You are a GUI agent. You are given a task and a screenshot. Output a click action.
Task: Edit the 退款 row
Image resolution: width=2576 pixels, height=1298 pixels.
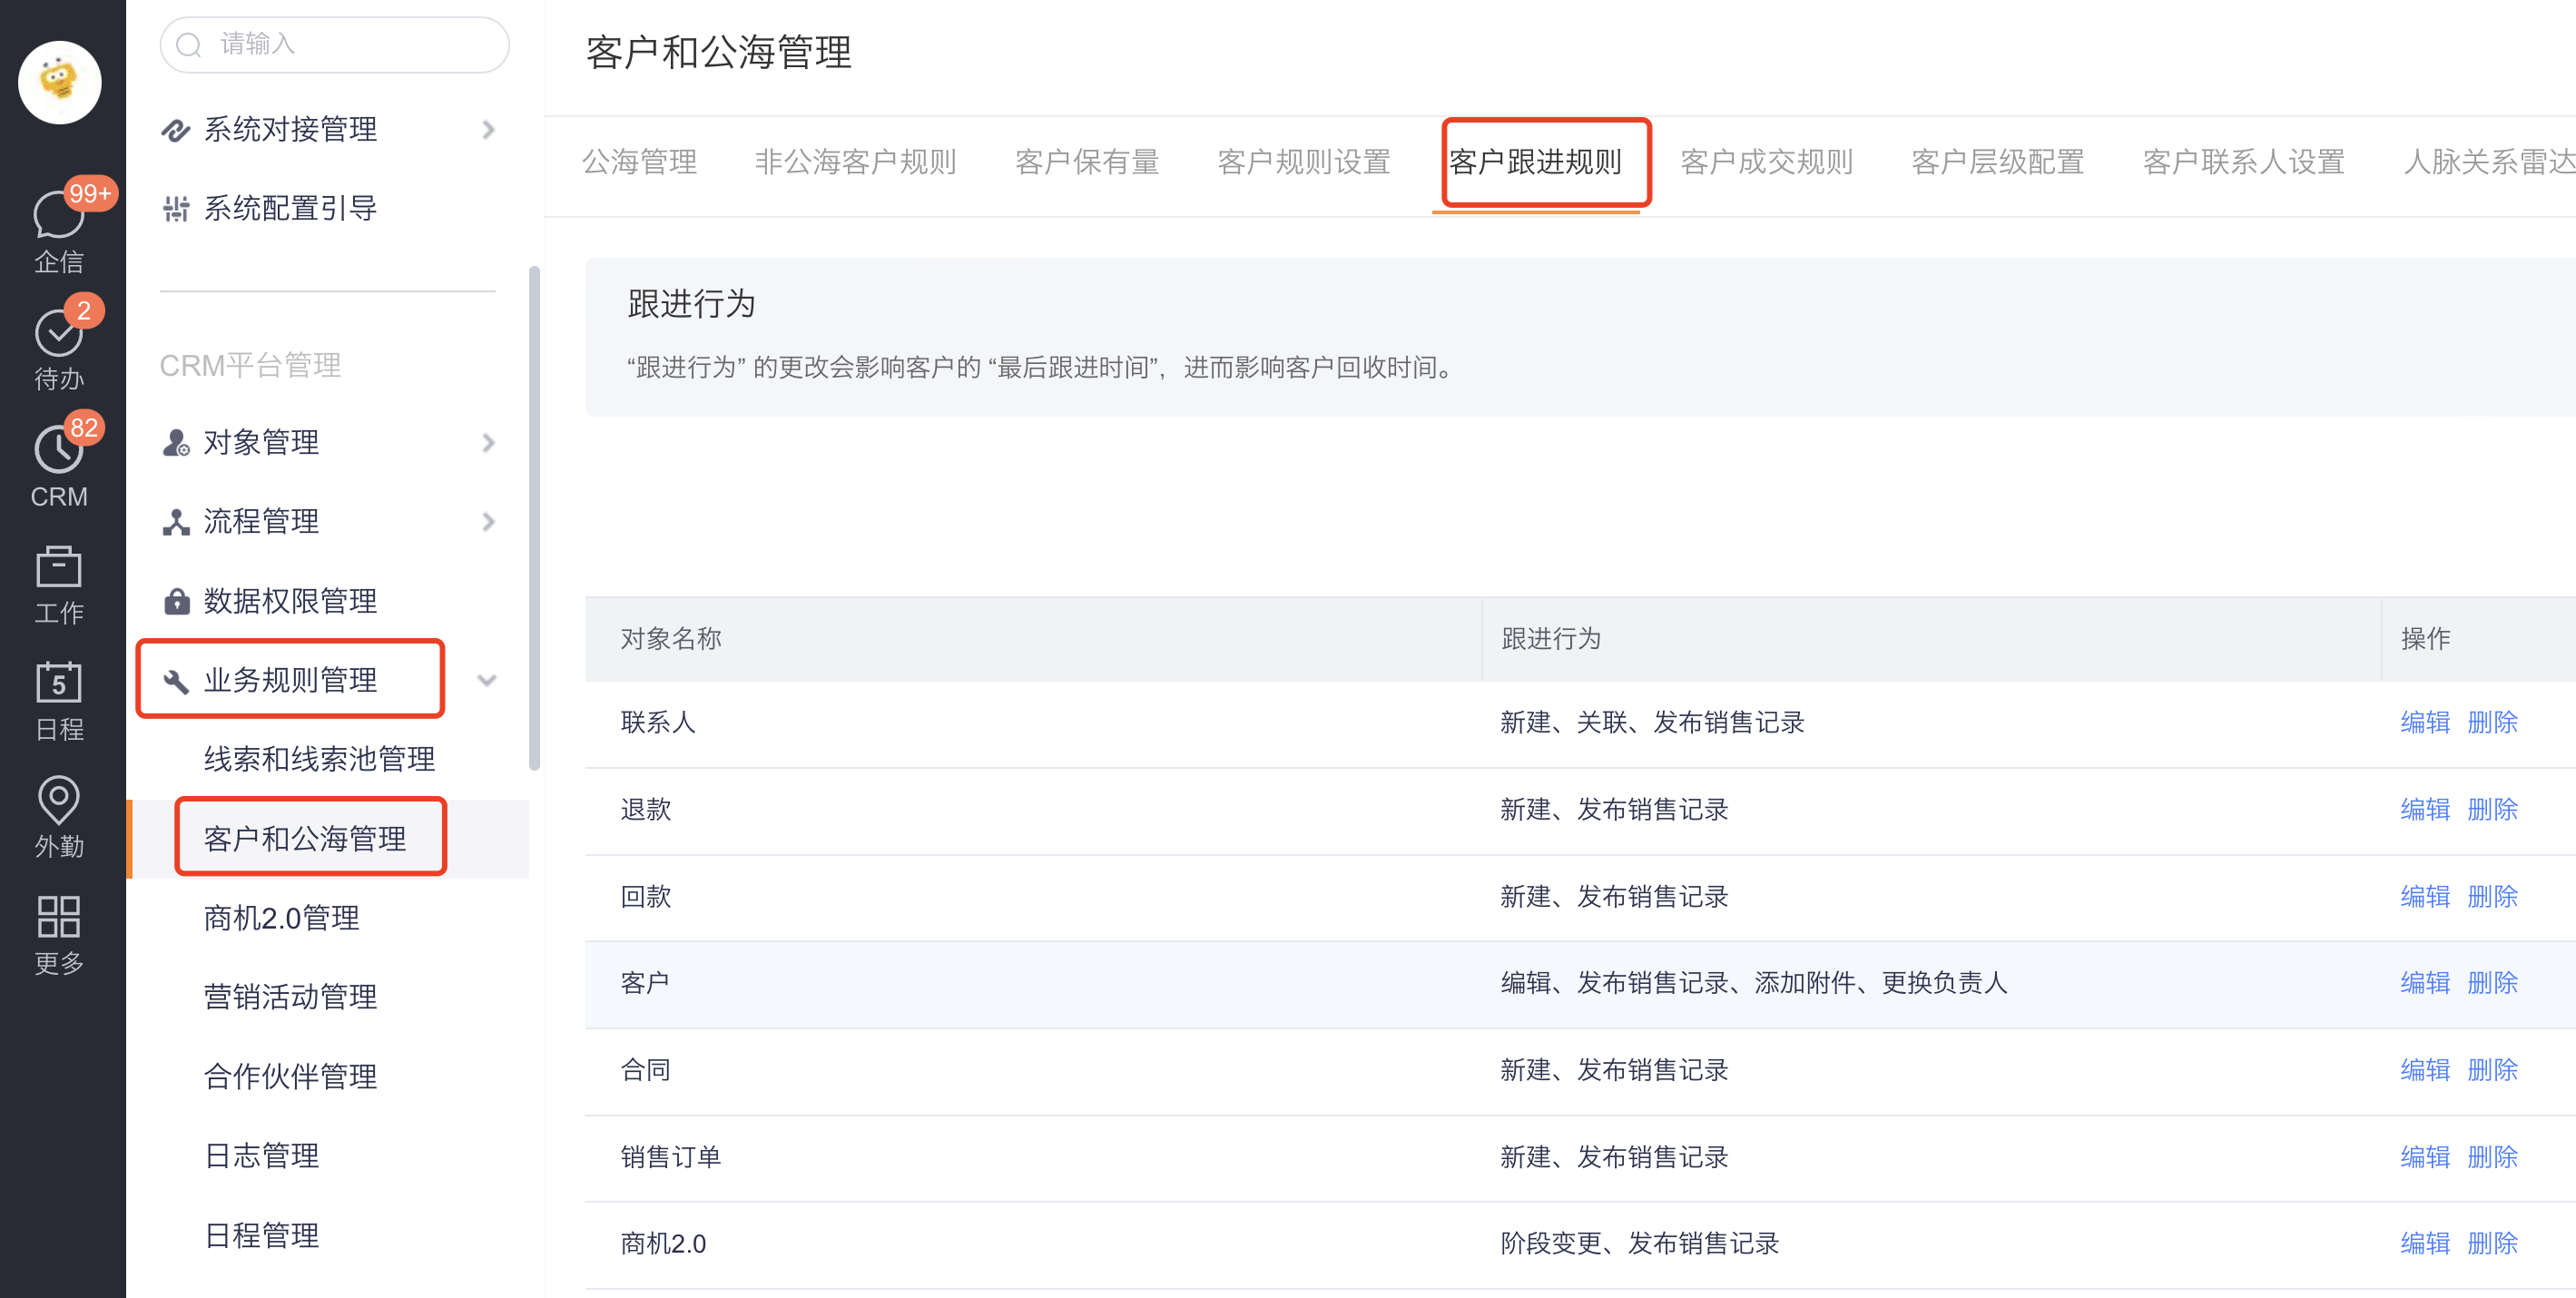(x=2425, y=810)
